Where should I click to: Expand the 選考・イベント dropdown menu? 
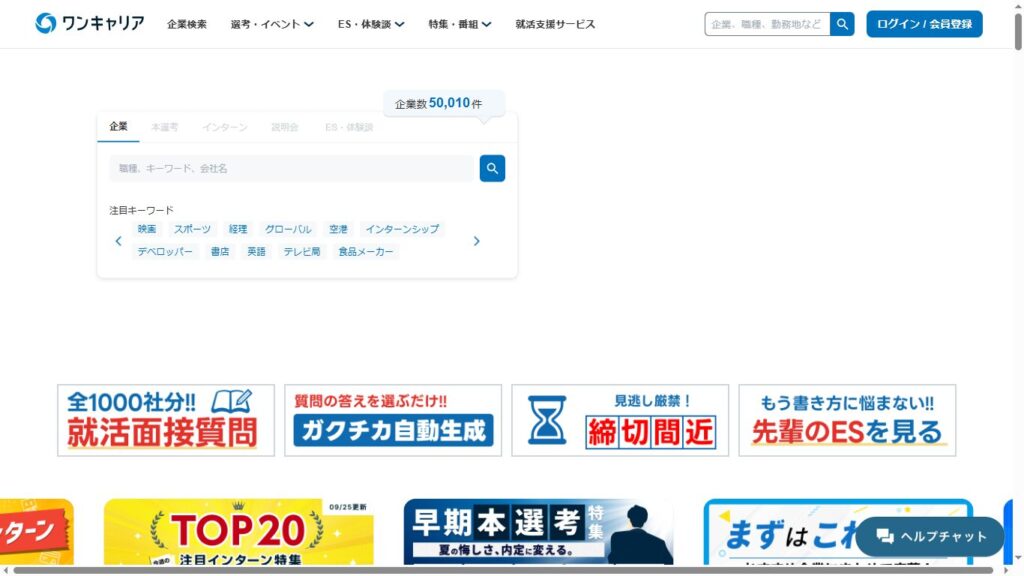(x=271, y=24)
